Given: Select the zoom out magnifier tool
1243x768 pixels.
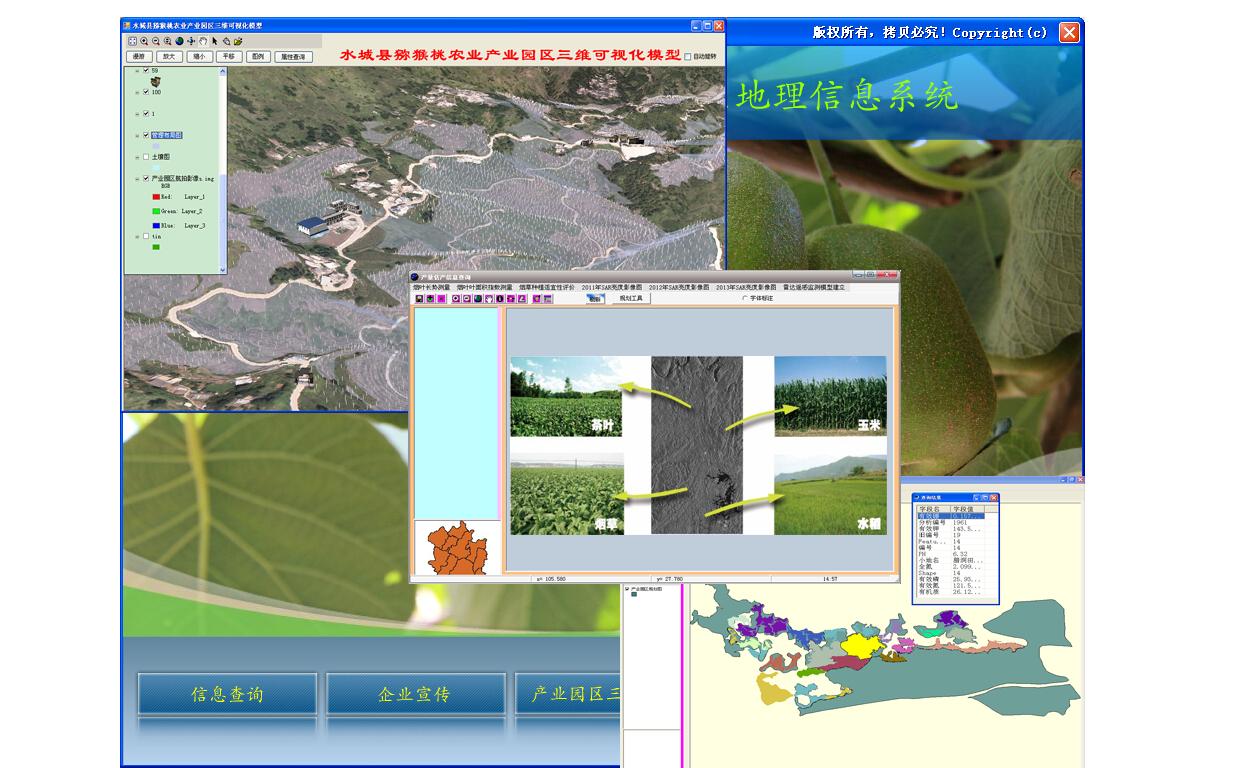Looking at the screenshot, I should click(x=156, y=41).
